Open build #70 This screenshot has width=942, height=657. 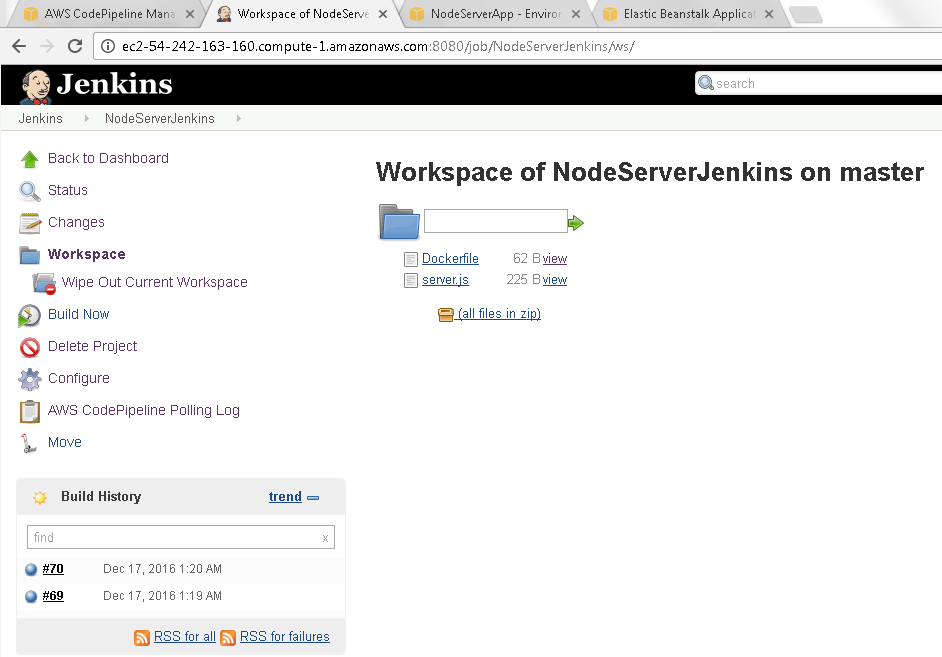point(53,569)
